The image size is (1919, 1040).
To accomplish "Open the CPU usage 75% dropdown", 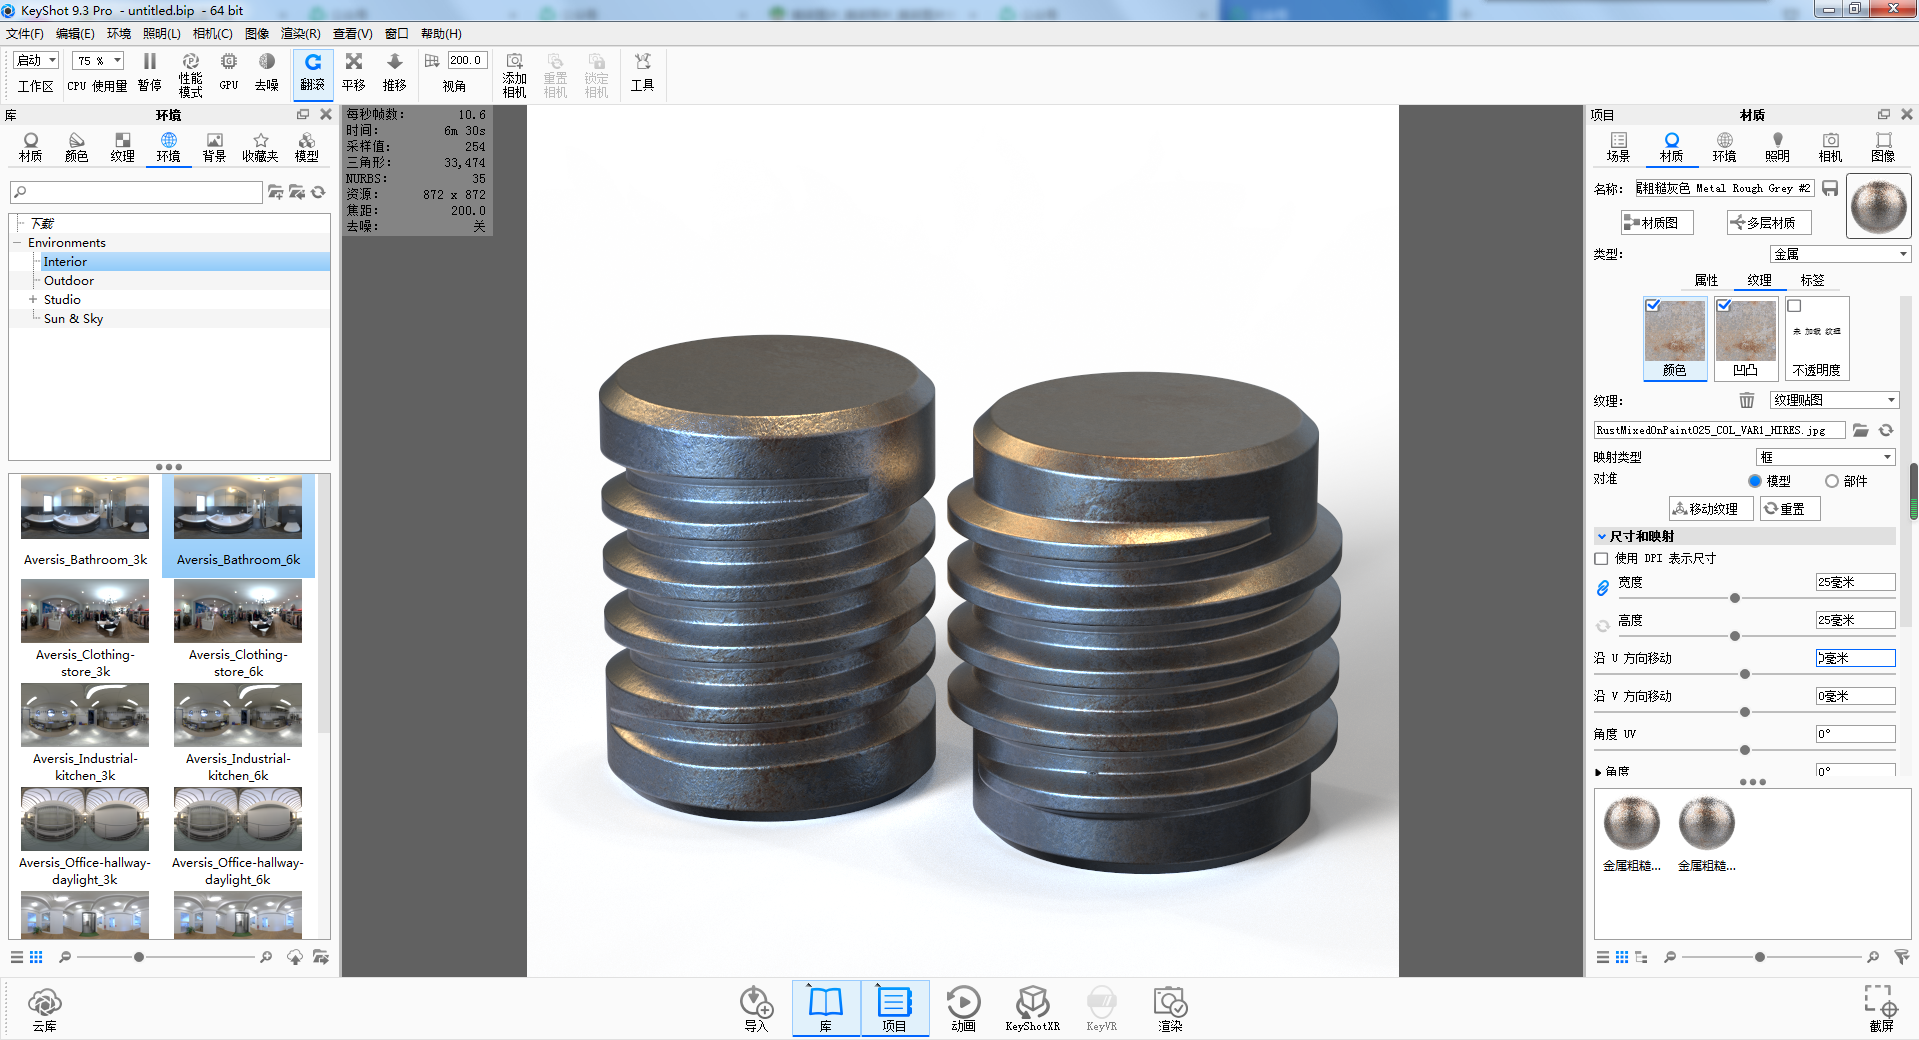I will 98,61.
